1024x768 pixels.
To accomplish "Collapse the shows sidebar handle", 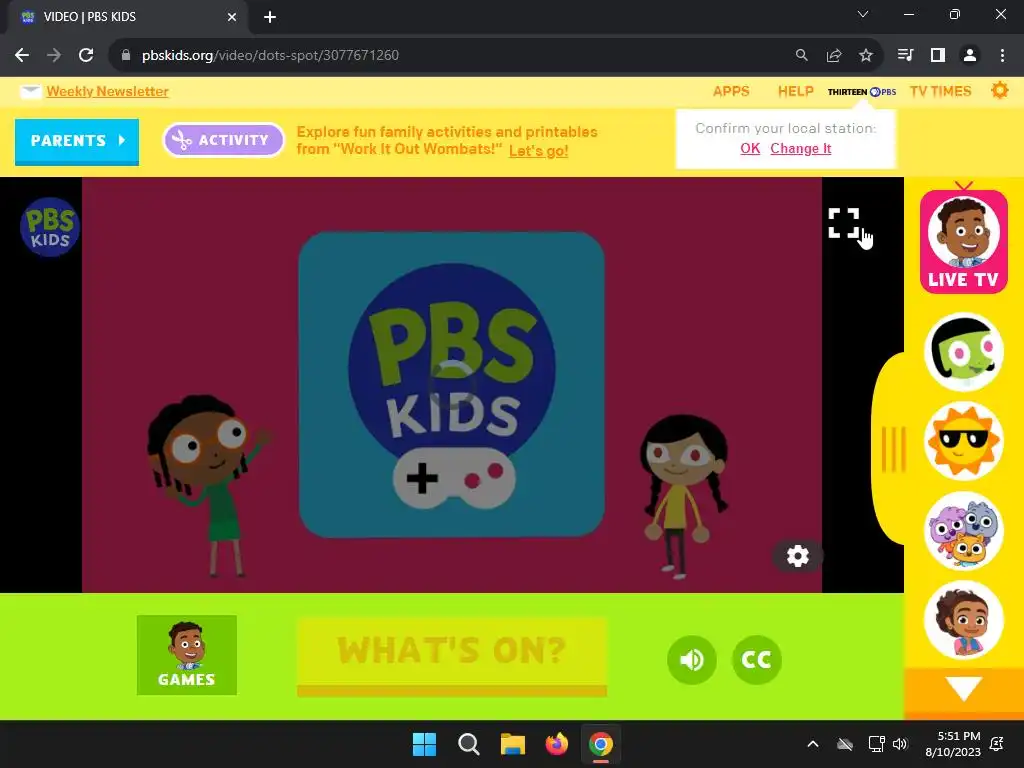I will coord(893,449).
